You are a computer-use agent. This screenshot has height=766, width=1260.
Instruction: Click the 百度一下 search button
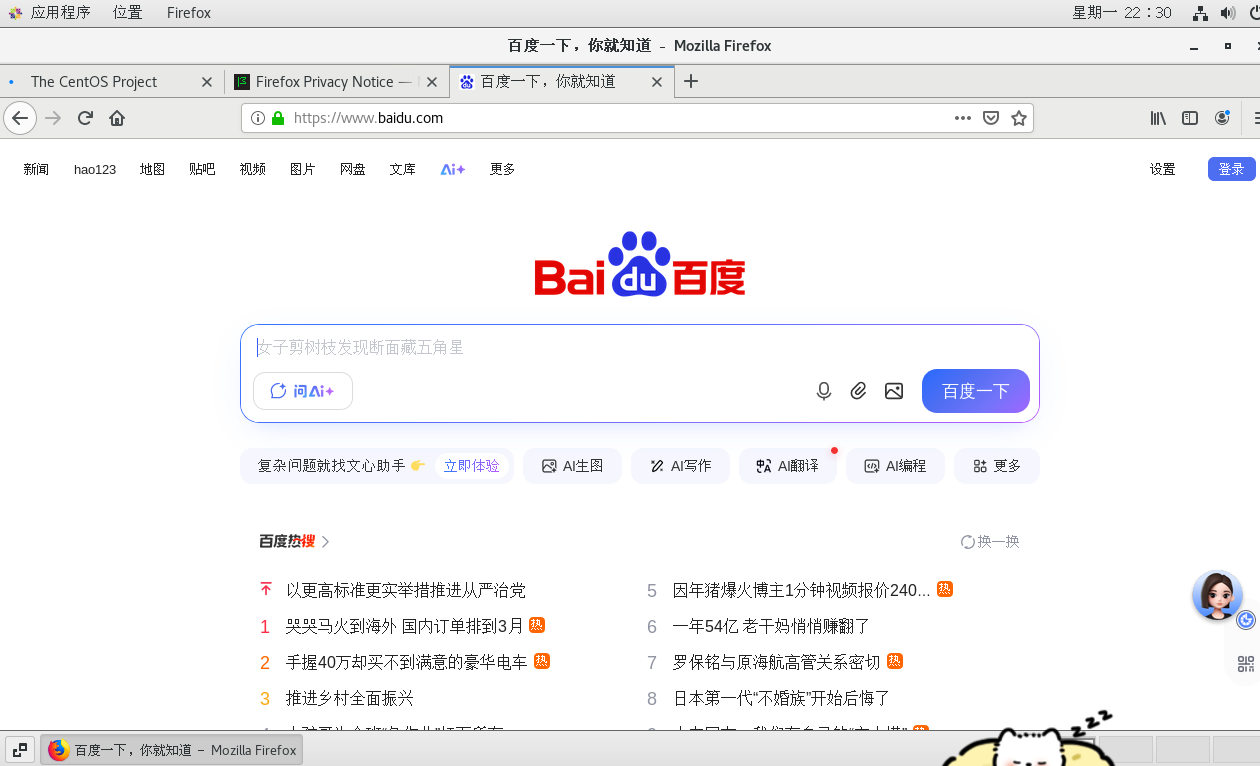coord(976,391)
